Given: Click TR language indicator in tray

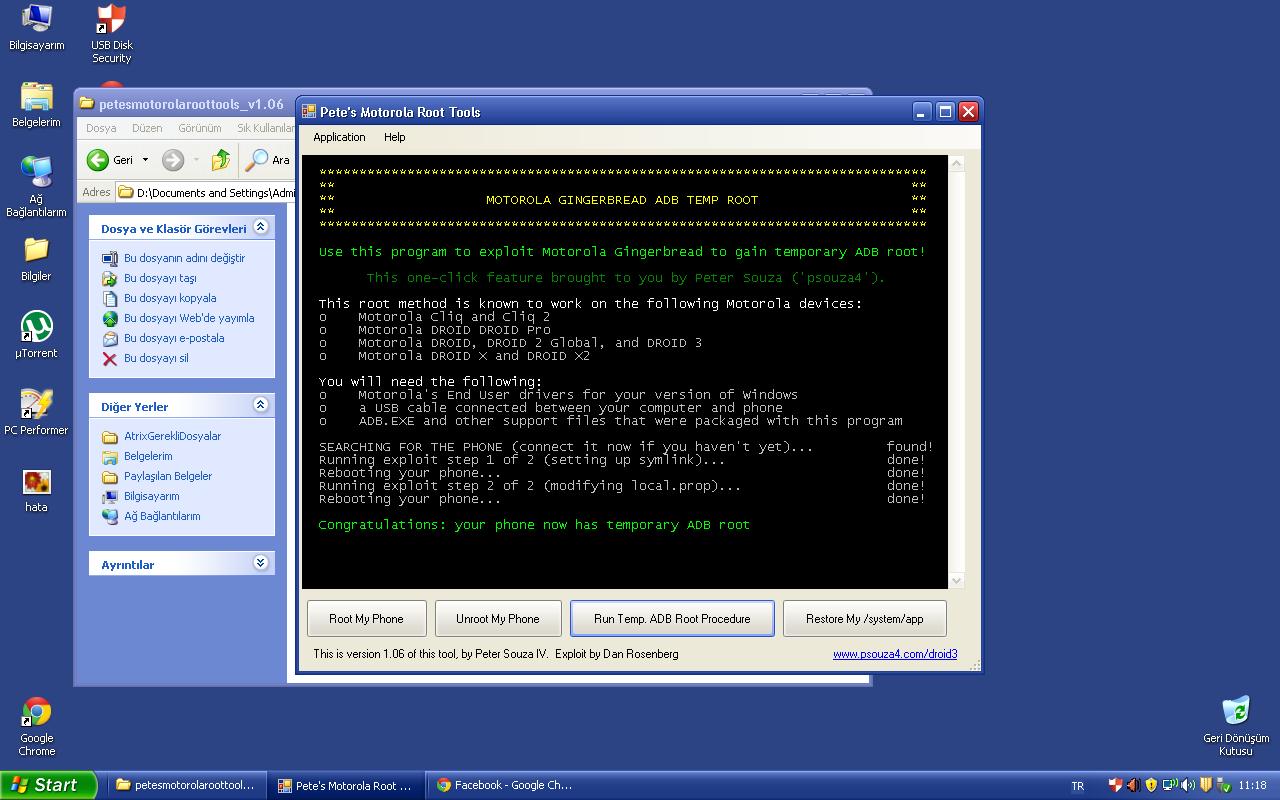Looking at the screenshot, I should coord(1078,786).
